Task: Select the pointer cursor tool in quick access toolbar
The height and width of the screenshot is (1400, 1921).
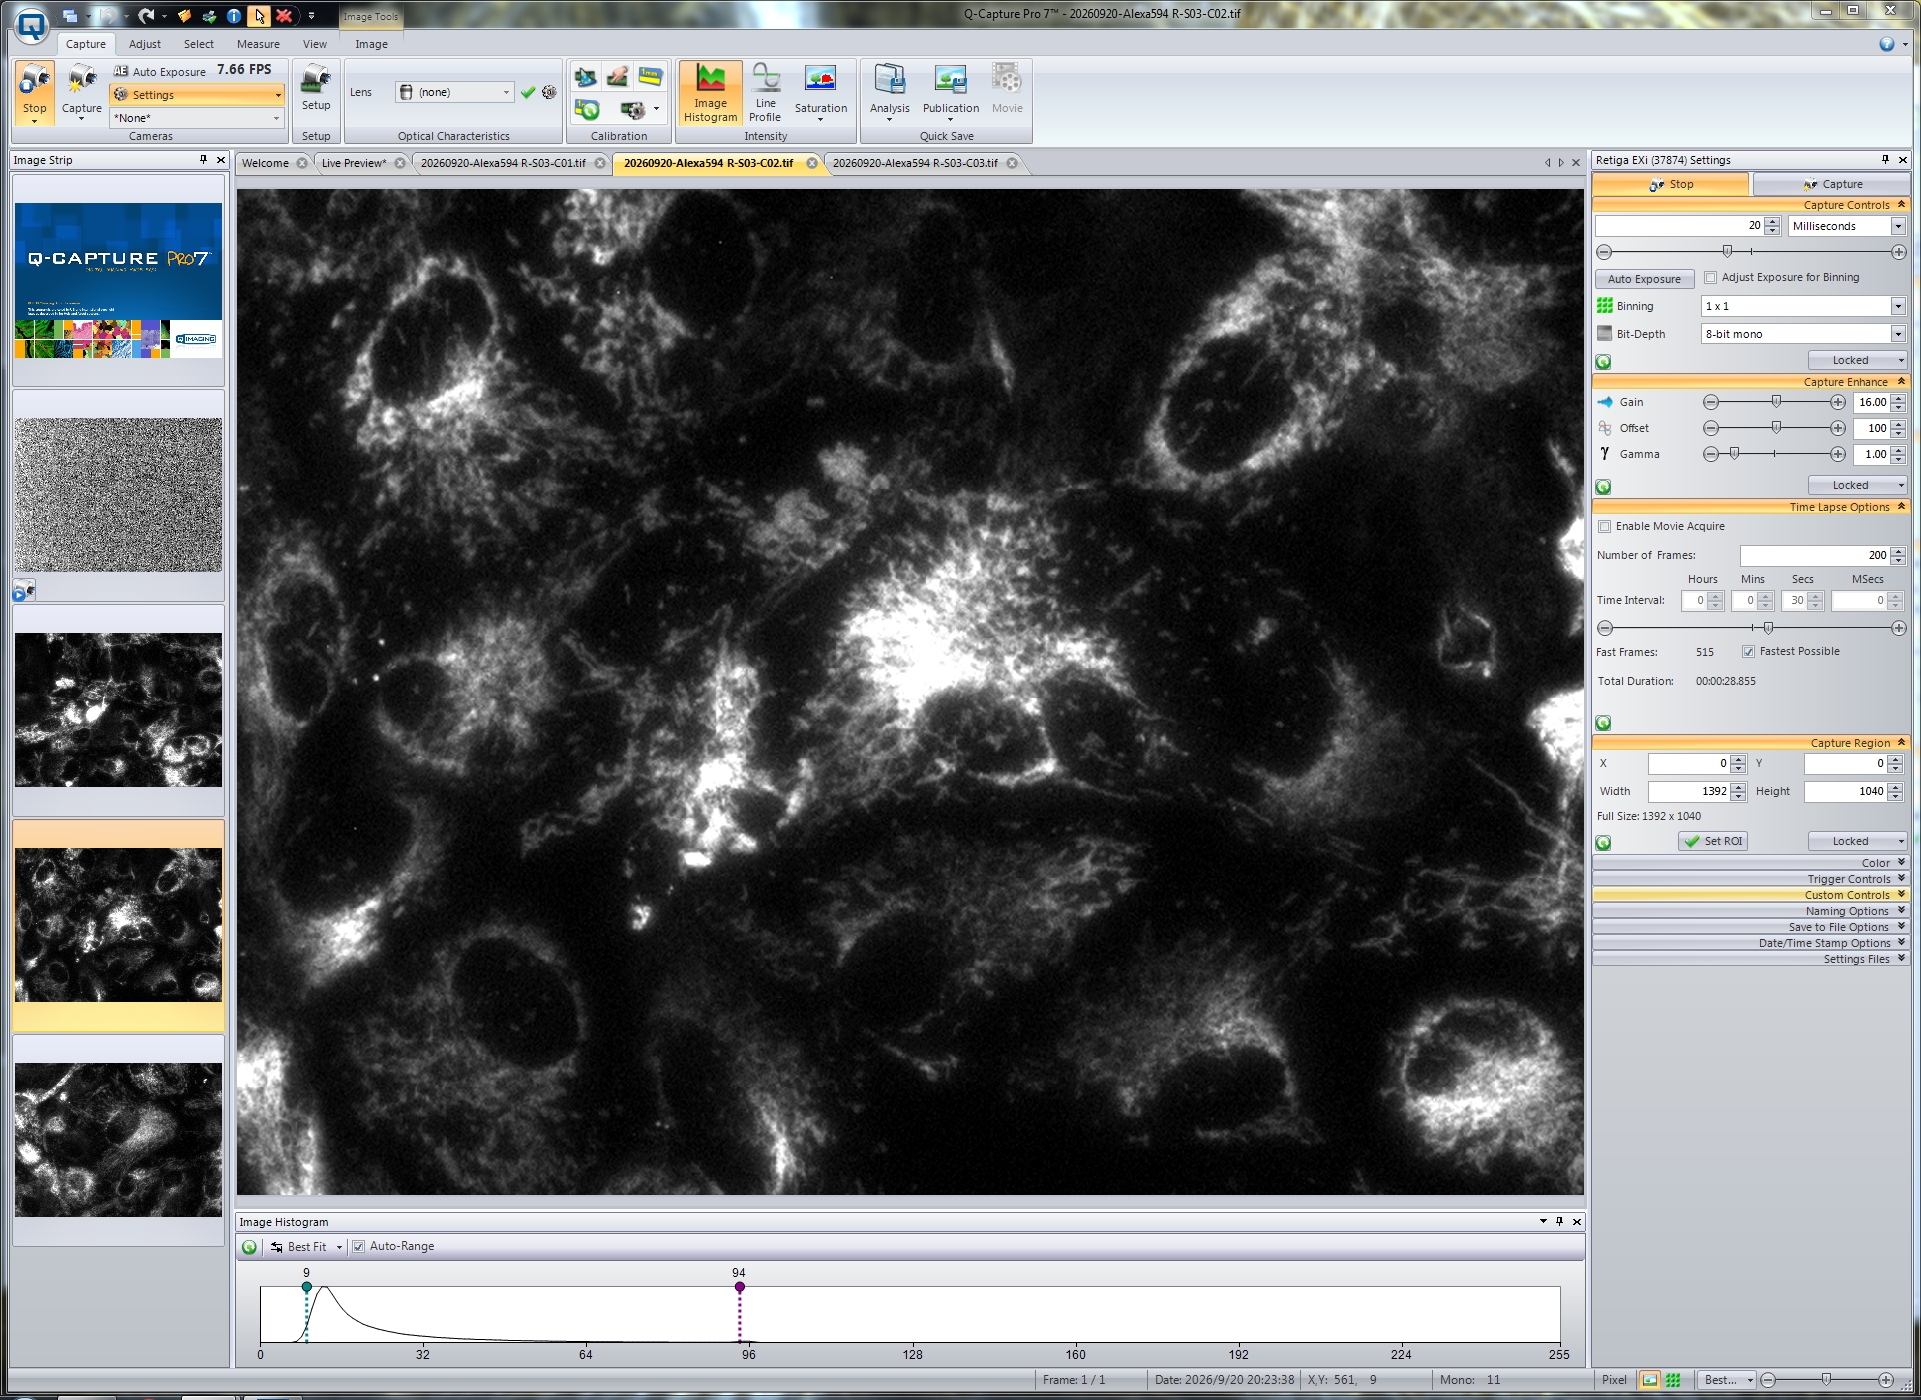Action: 259,16
